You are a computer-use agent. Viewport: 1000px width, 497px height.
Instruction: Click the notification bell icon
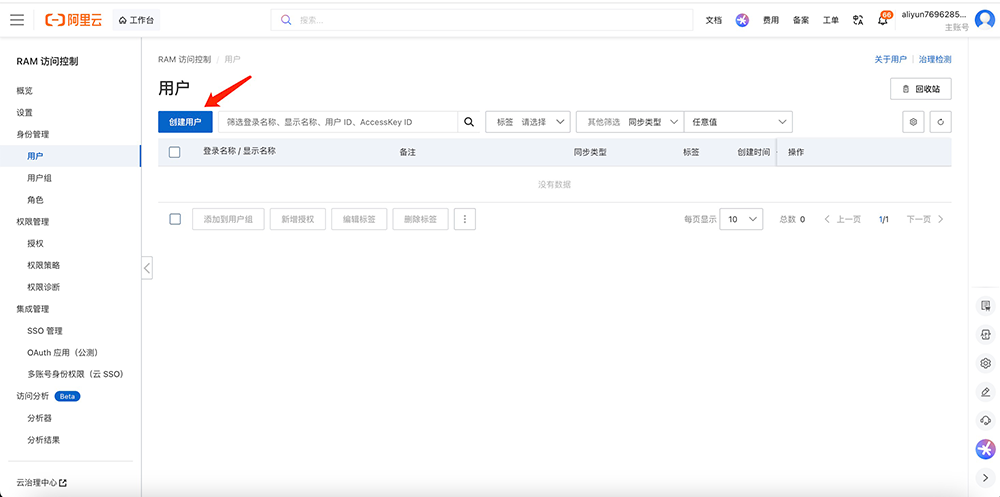point(883,20)
